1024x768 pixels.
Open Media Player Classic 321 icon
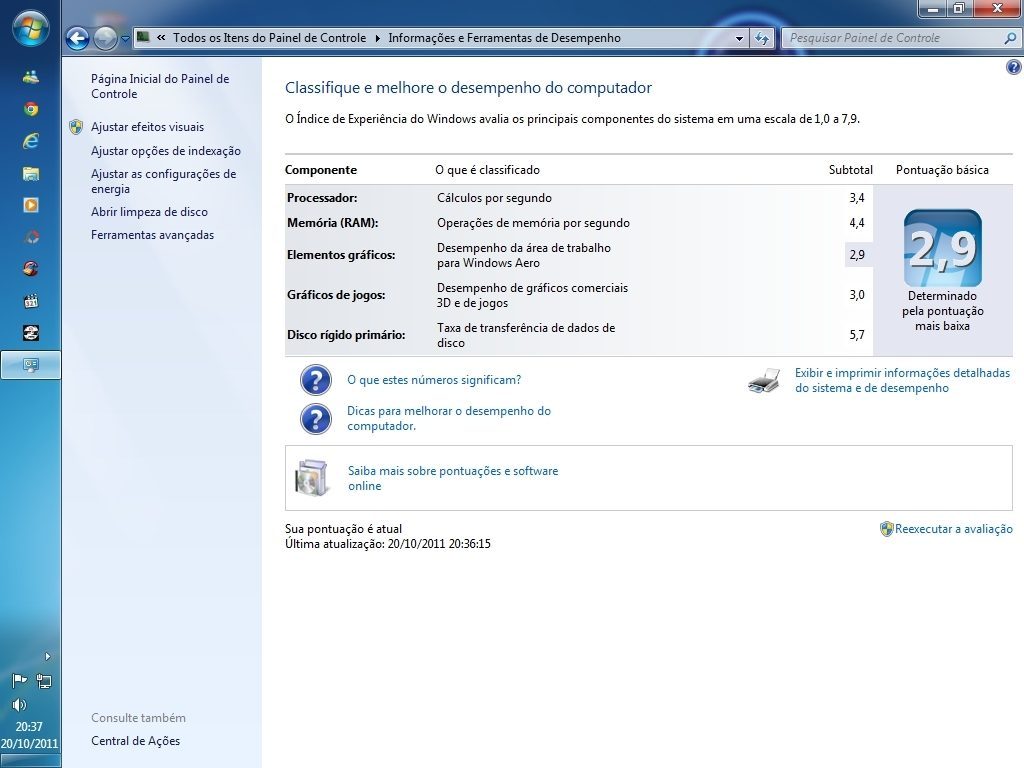(x=31, y=301)
